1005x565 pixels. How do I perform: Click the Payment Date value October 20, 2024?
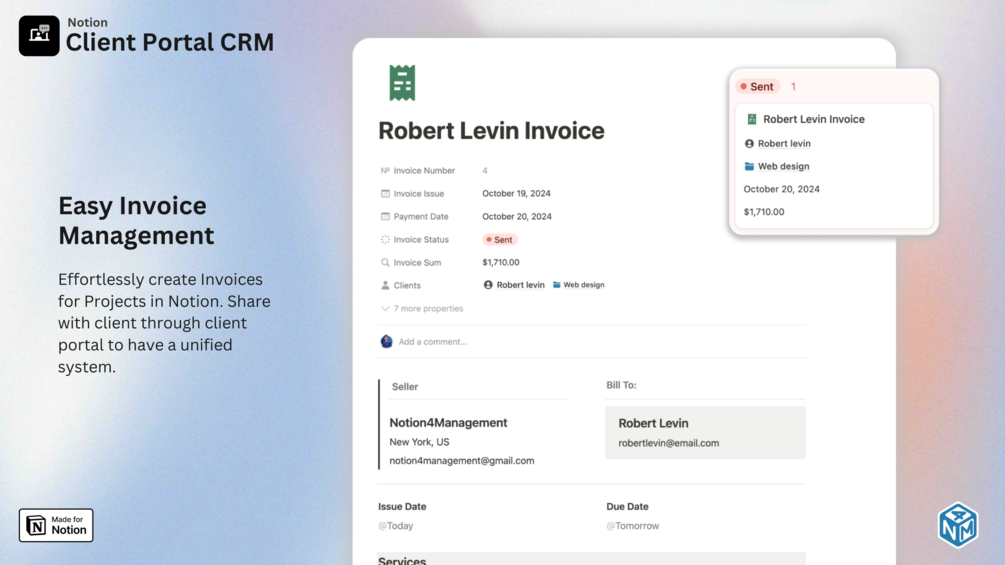pos(517,217)
